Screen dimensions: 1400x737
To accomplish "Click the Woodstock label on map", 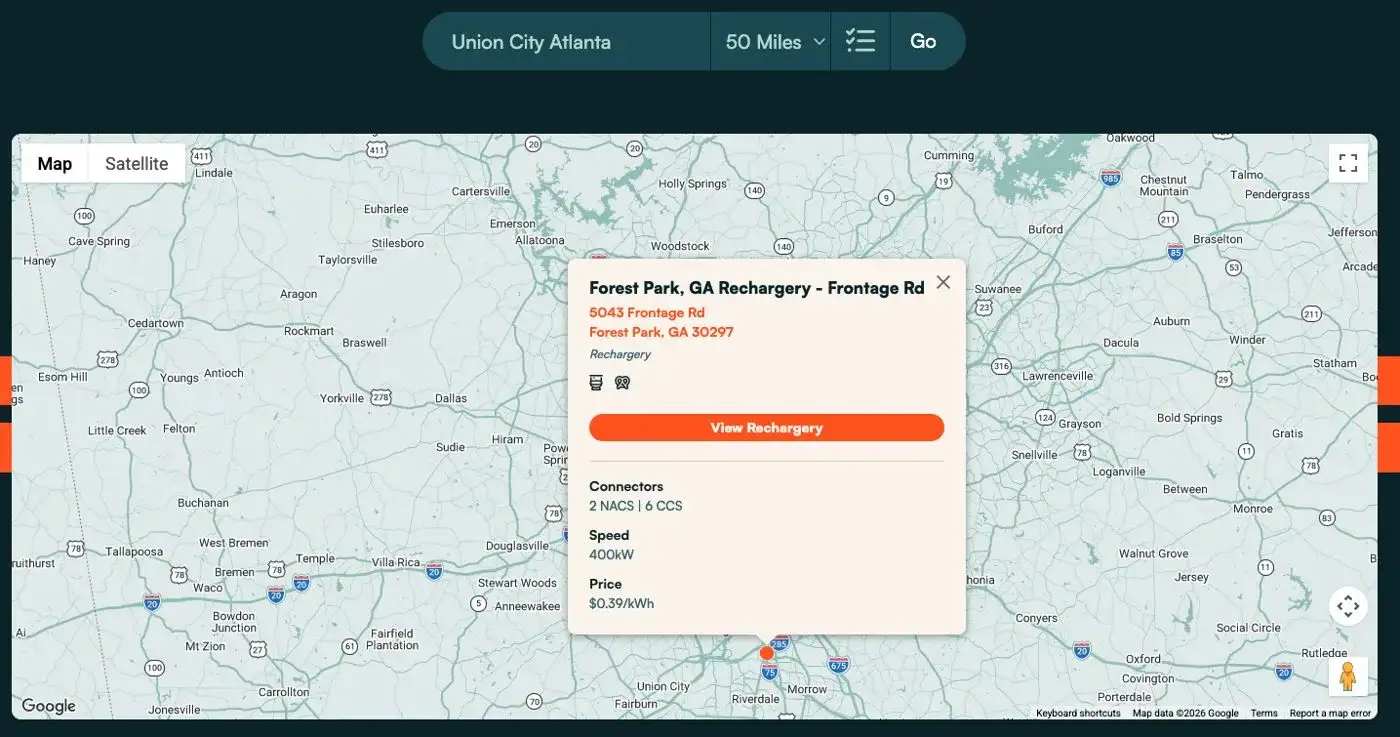I will 680,246.
